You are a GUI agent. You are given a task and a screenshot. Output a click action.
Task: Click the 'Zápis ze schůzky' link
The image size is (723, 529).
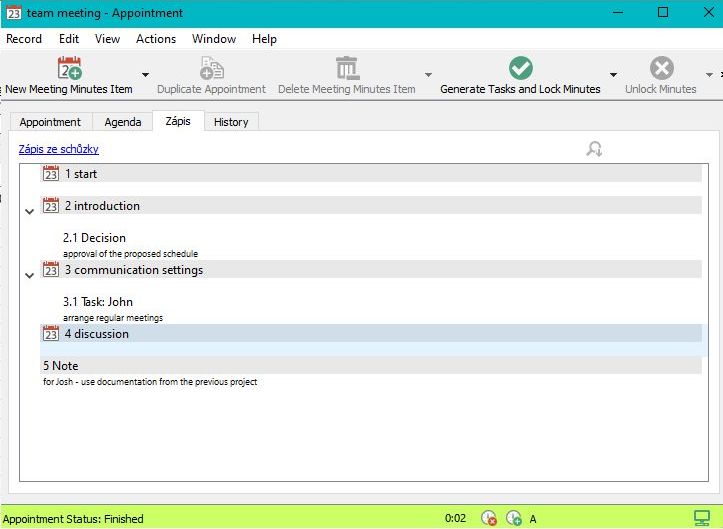pos(59,150)
